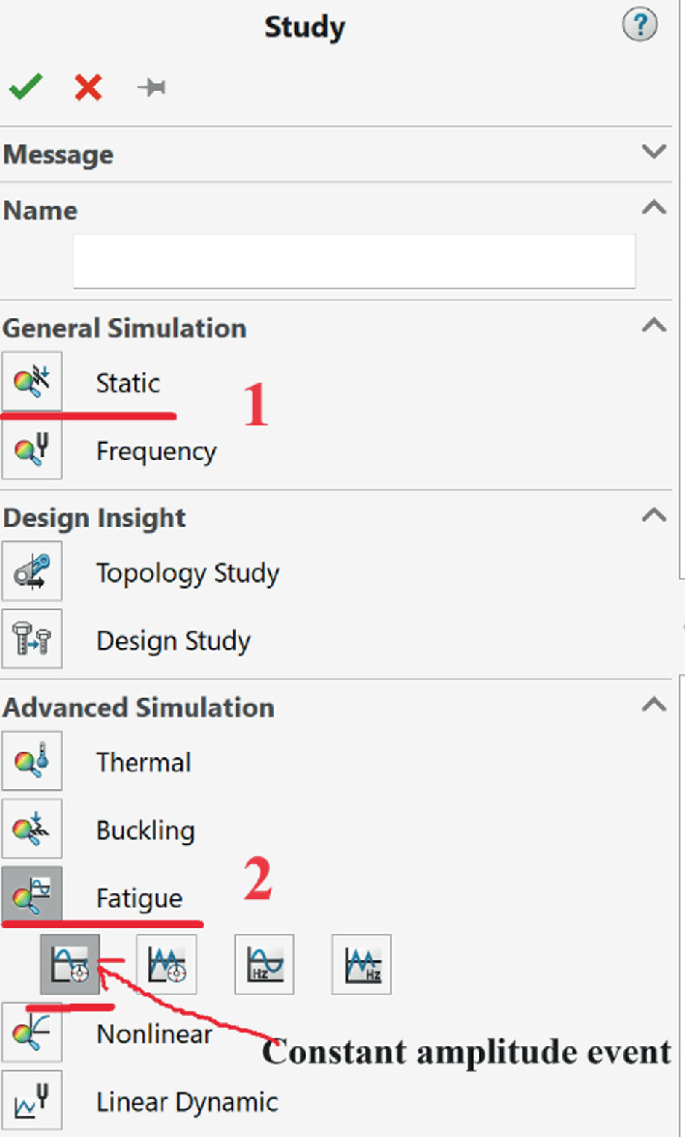
Task: Confirm the study with the green checkmark
Action: [26, 87]
